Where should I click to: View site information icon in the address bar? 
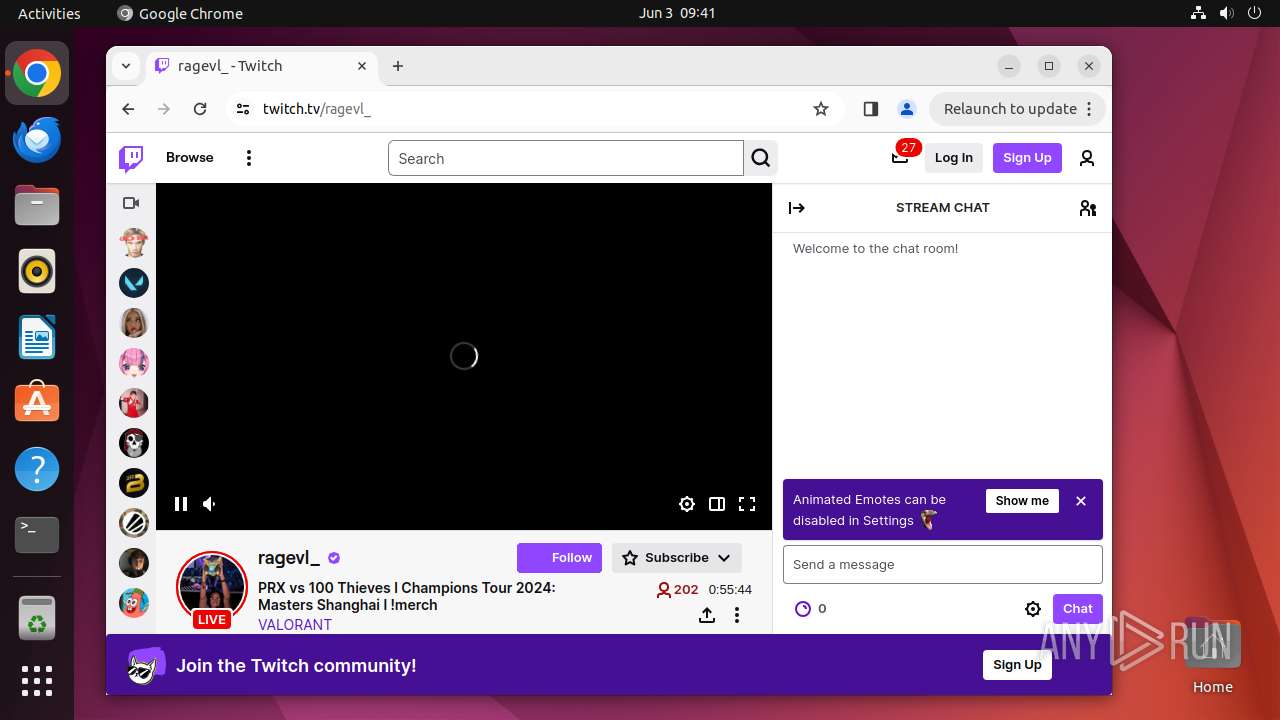(243, 109)
